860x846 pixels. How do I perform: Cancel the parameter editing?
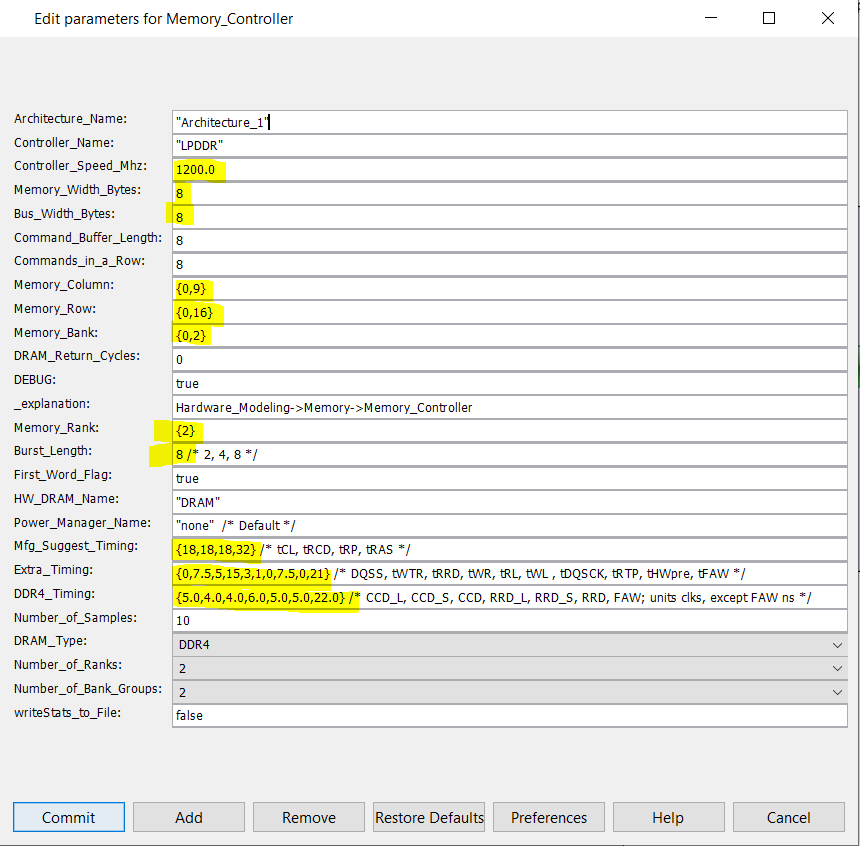tap(789, 817)
